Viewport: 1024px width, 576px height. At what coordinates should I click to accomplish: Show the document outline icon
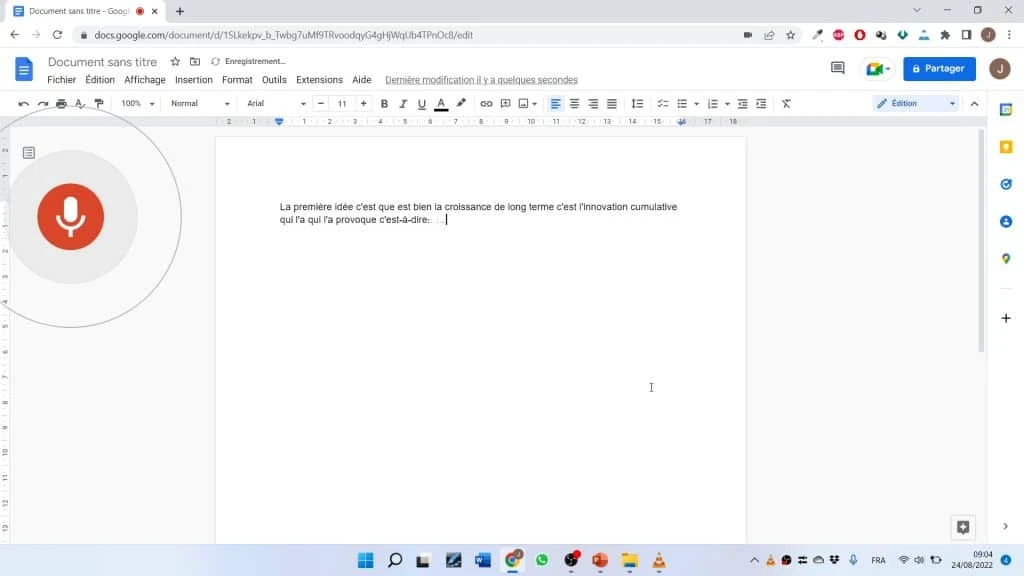[x=29, y=153]
